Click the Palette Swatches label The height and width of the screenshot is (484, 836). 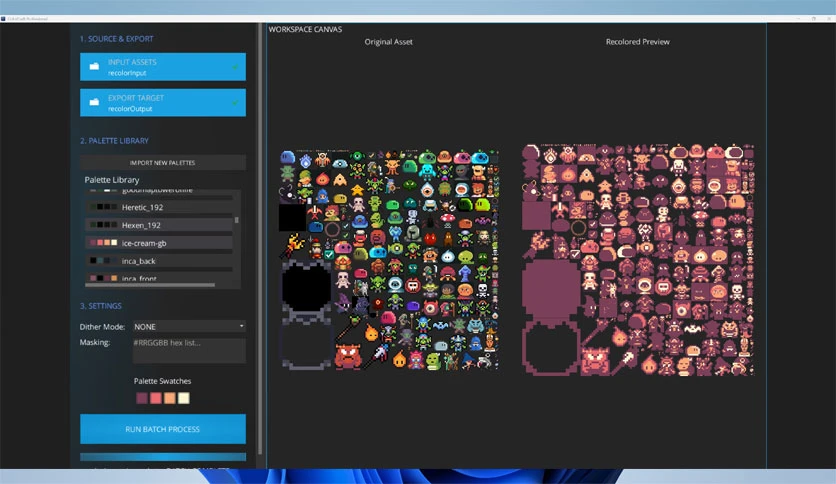pos(163,381)
